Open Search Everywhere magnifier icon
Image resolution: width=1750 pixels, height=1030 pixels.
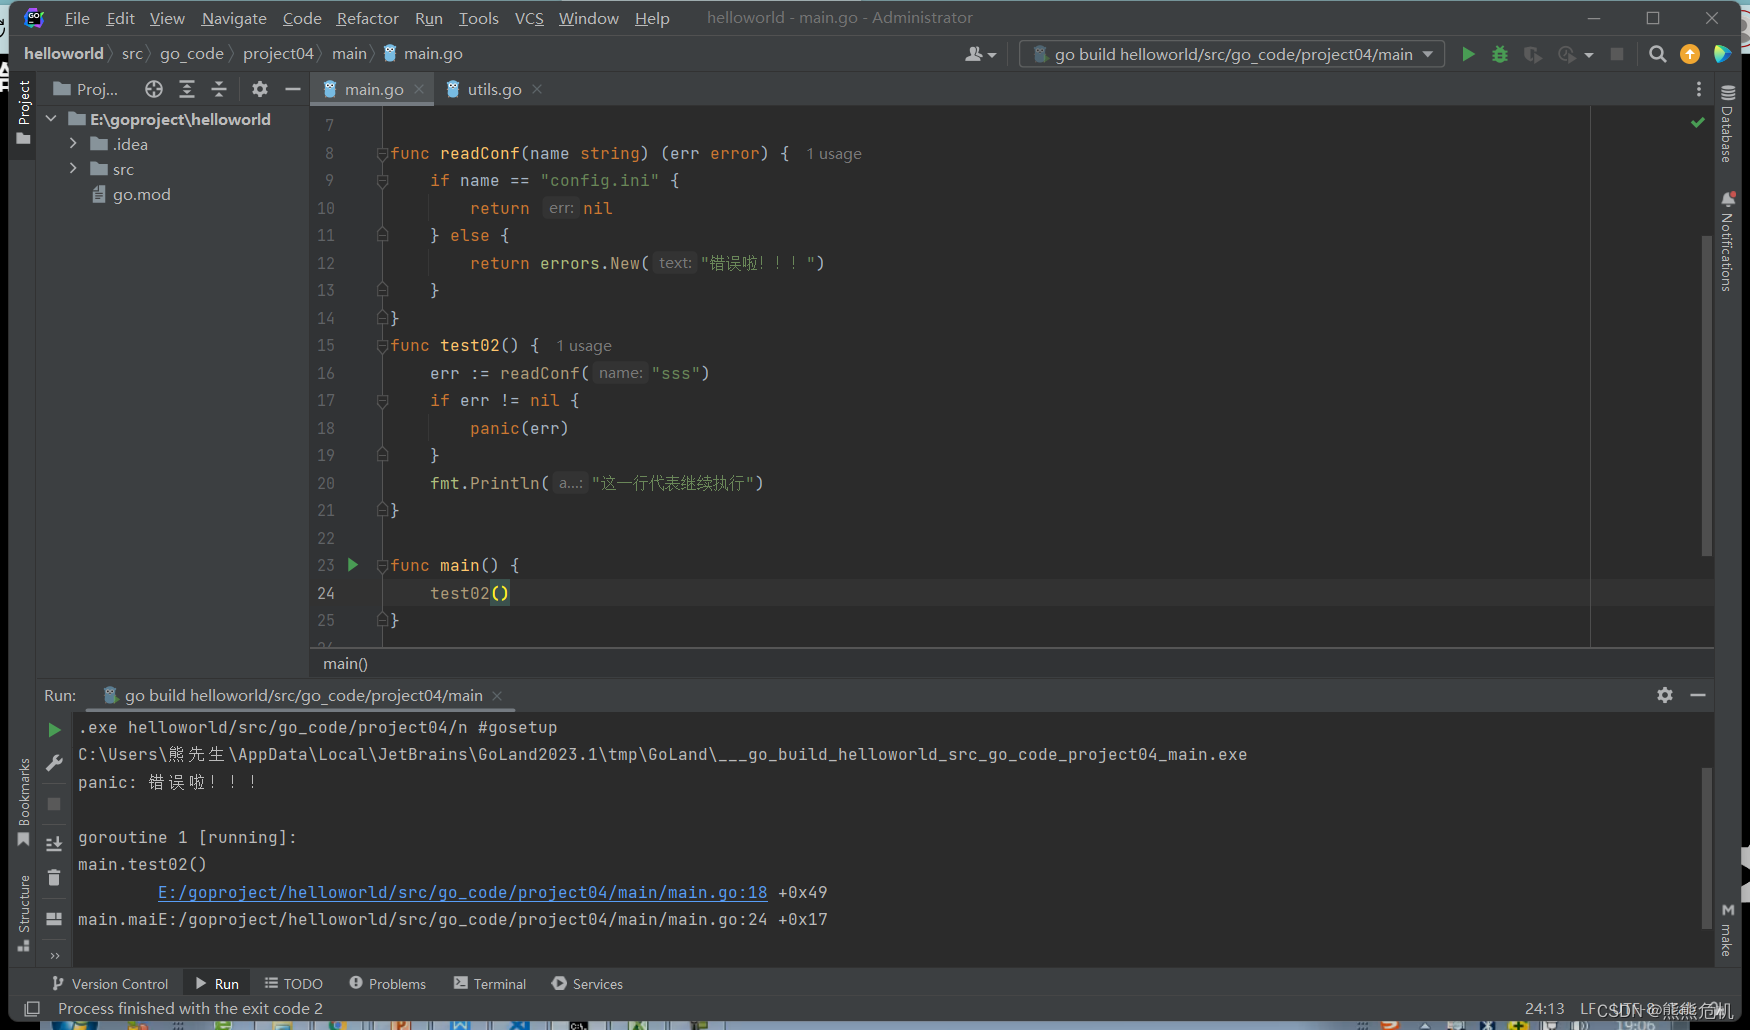click(x=1658, y=54)
